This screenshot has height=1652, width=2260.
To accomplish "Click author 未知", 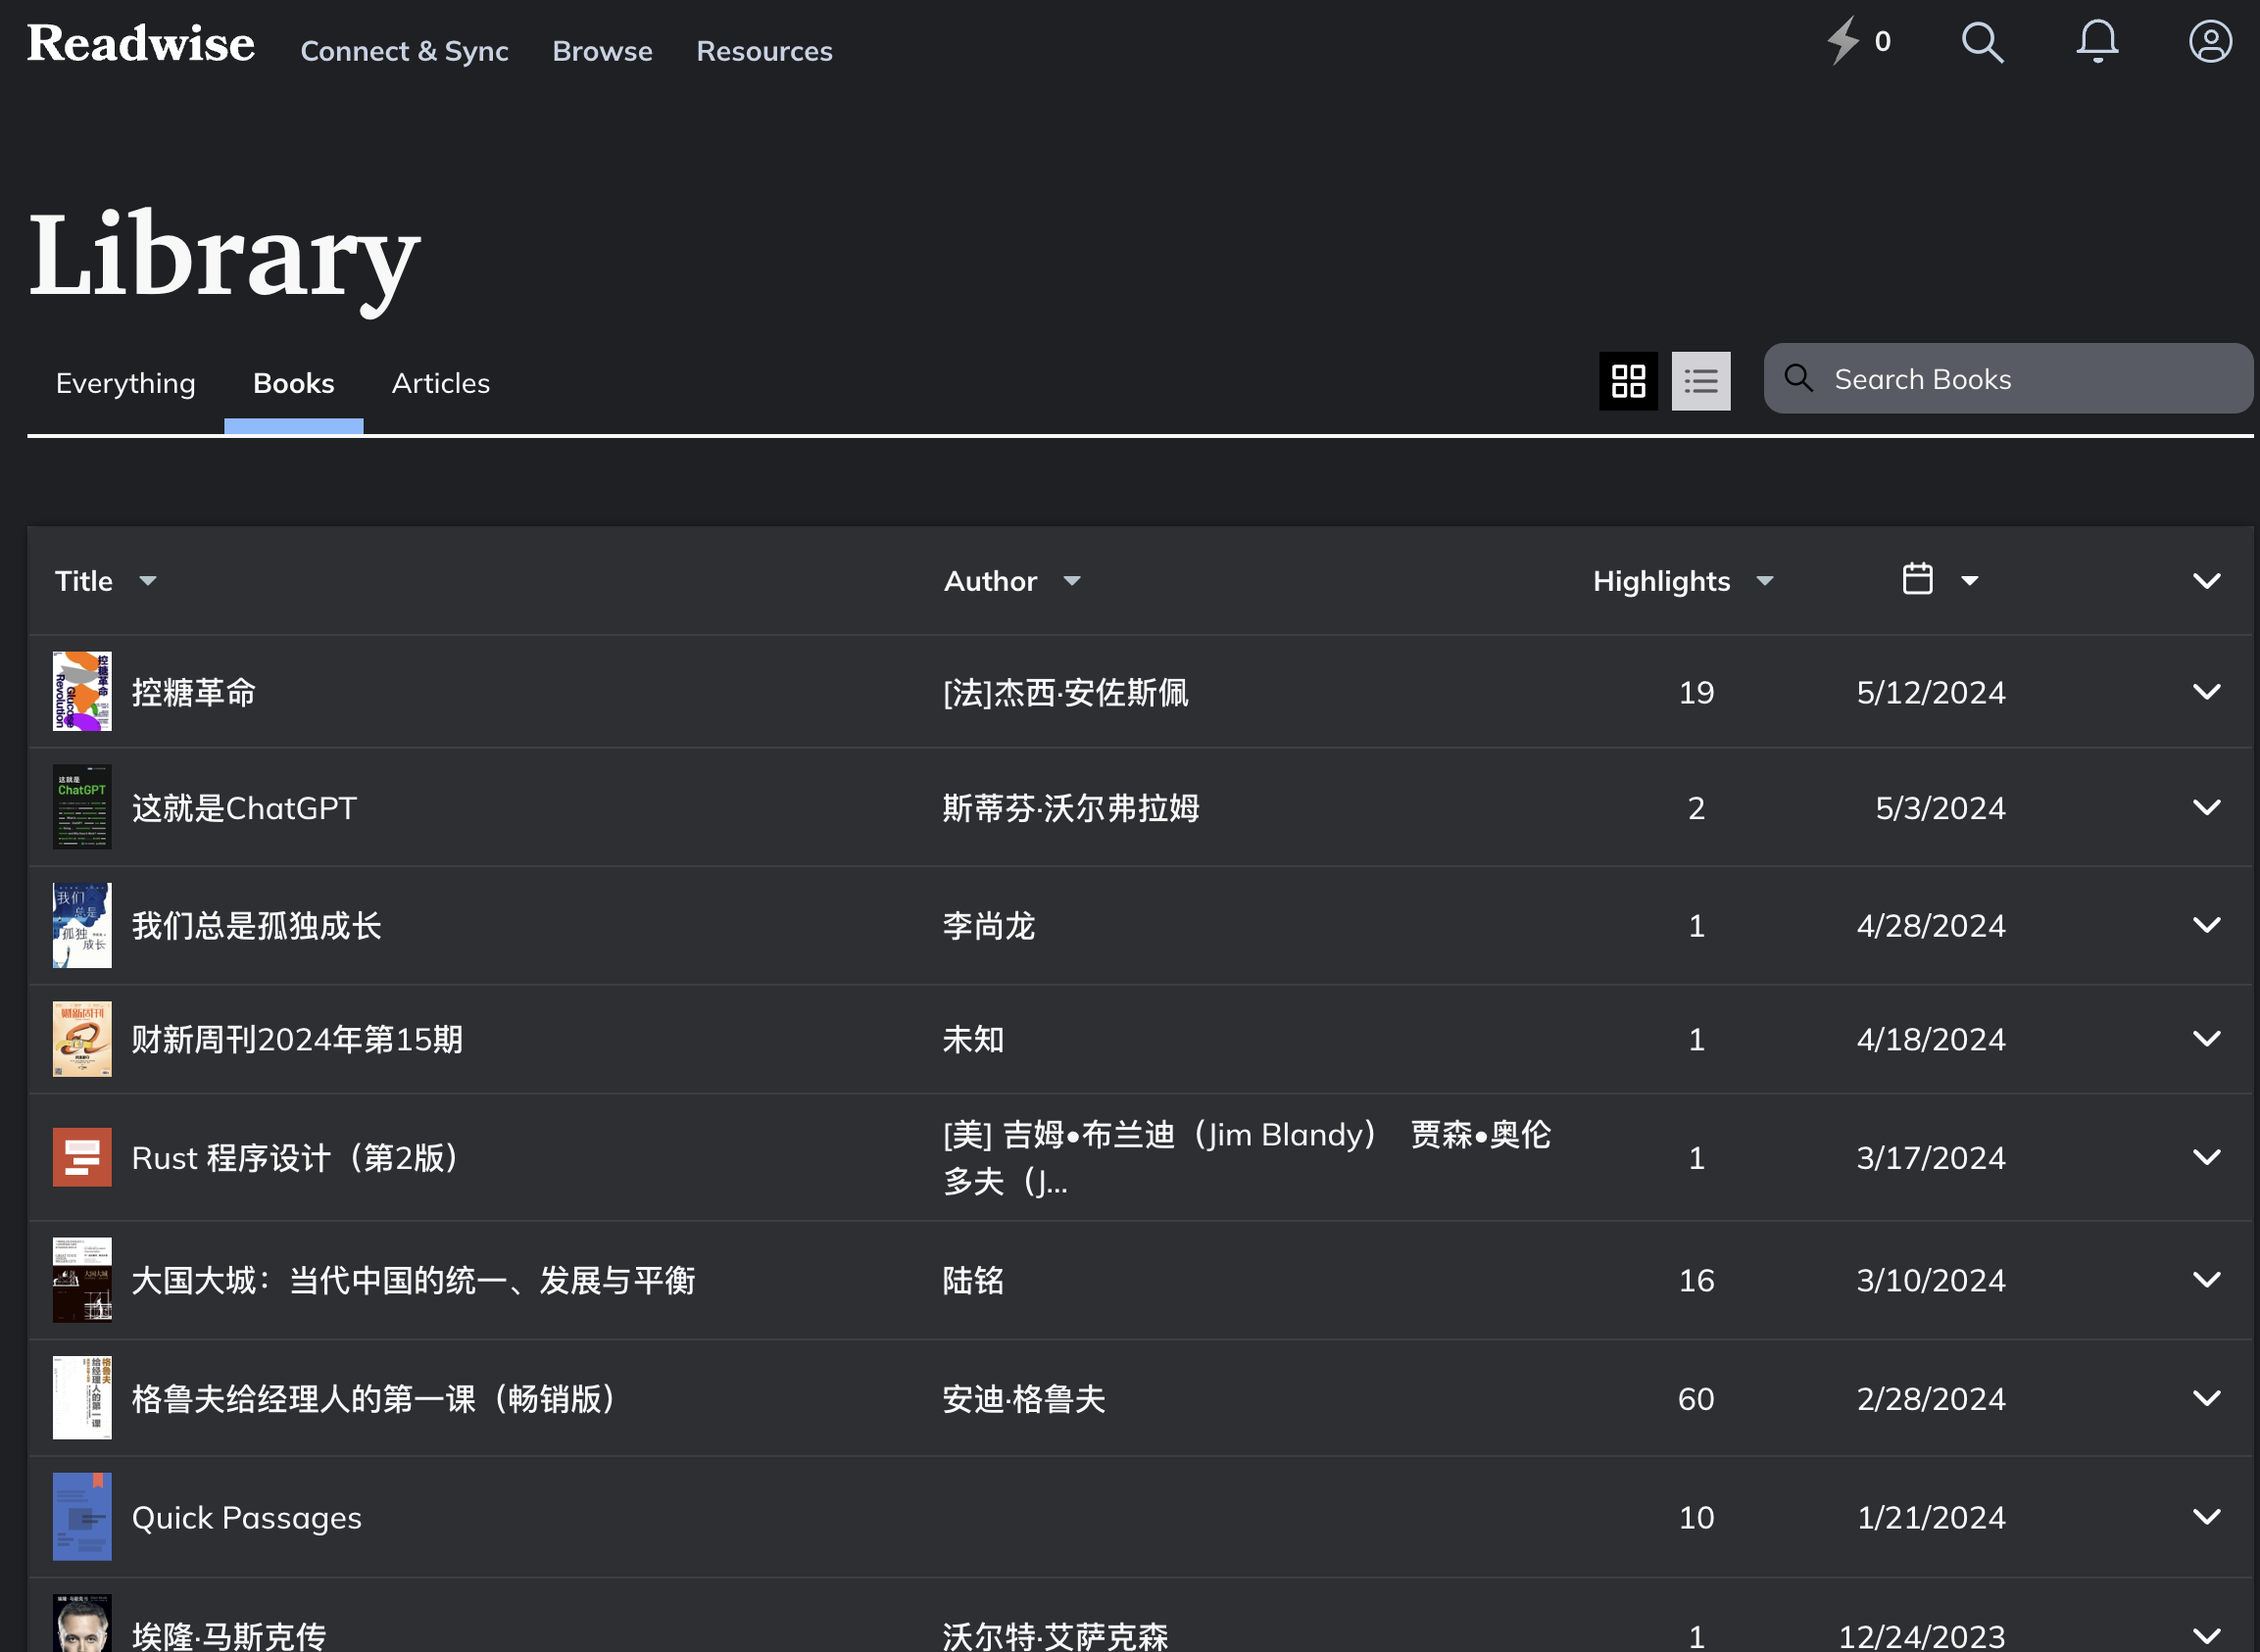I will pyautogui.click(x=973, y=1040).
